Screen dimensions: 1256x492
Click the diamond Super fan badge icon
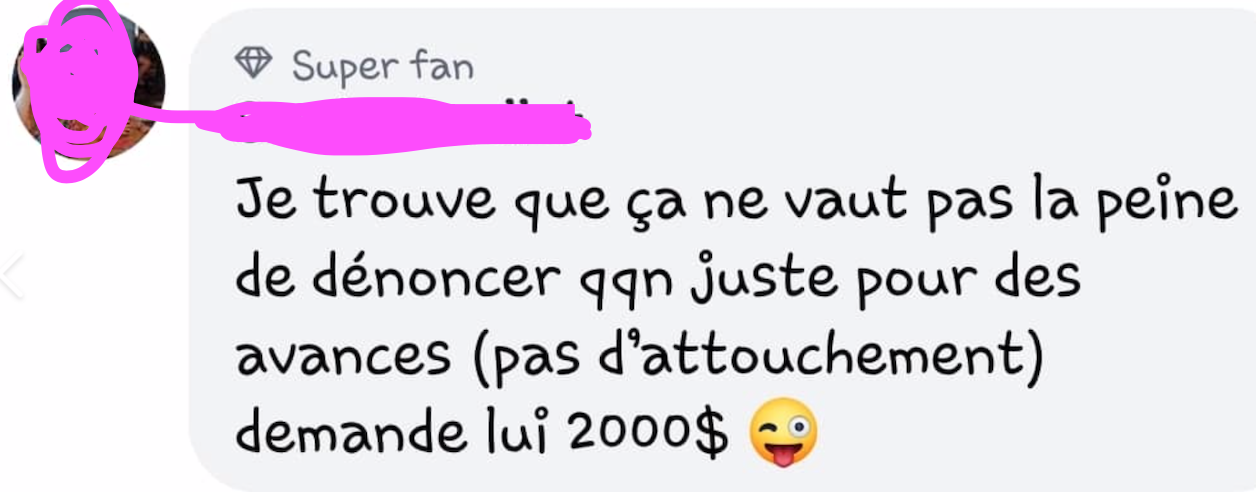tap(253, 64)
